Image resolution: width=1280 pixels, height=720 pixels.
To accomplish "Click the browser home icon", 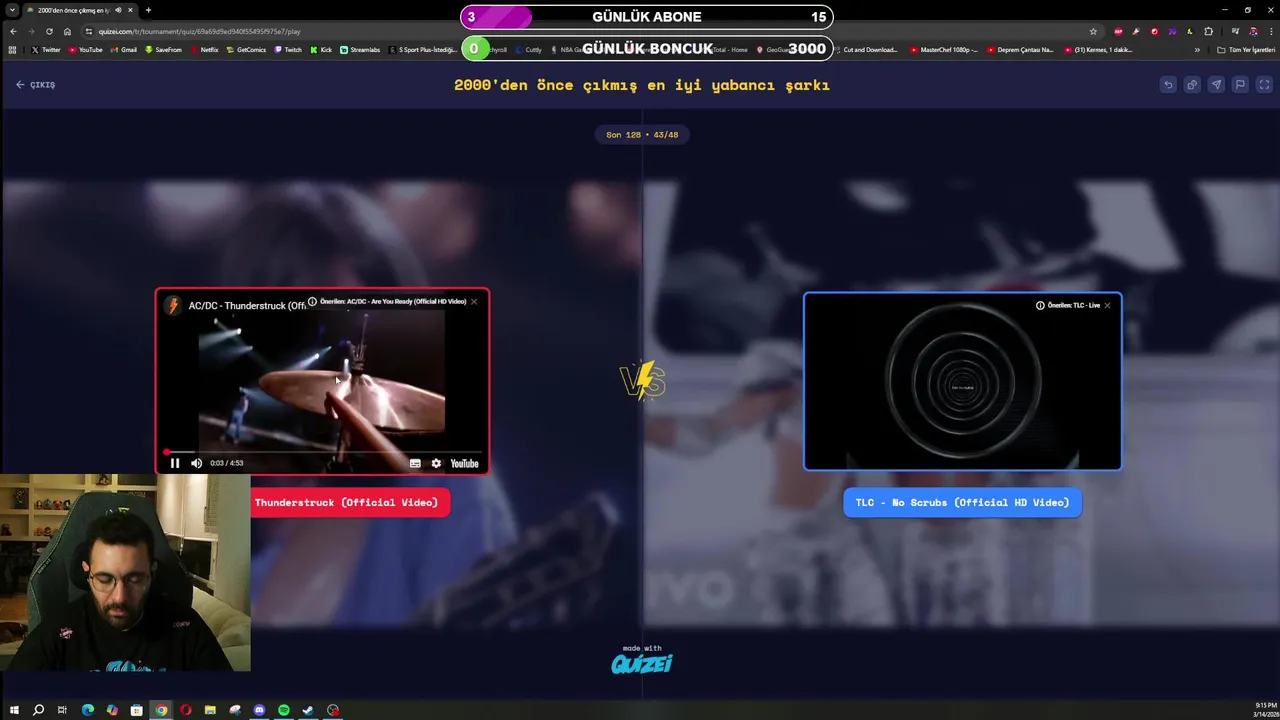I will [67, 31].
